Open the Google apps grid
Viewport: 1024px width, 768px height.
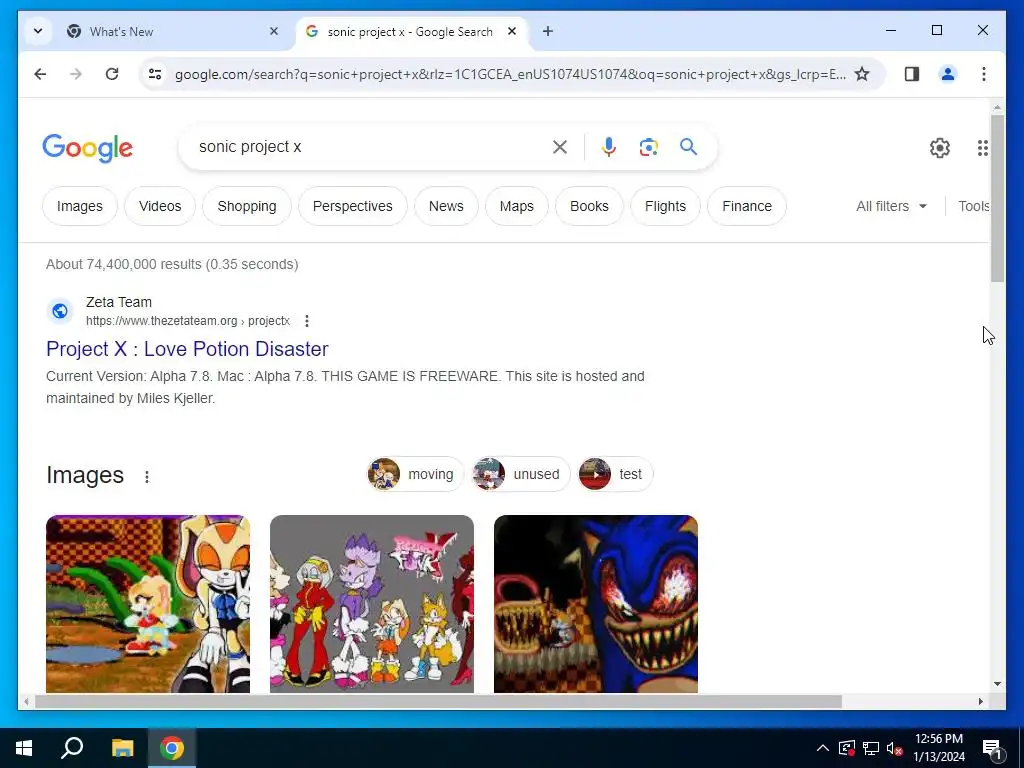[982, 148]
